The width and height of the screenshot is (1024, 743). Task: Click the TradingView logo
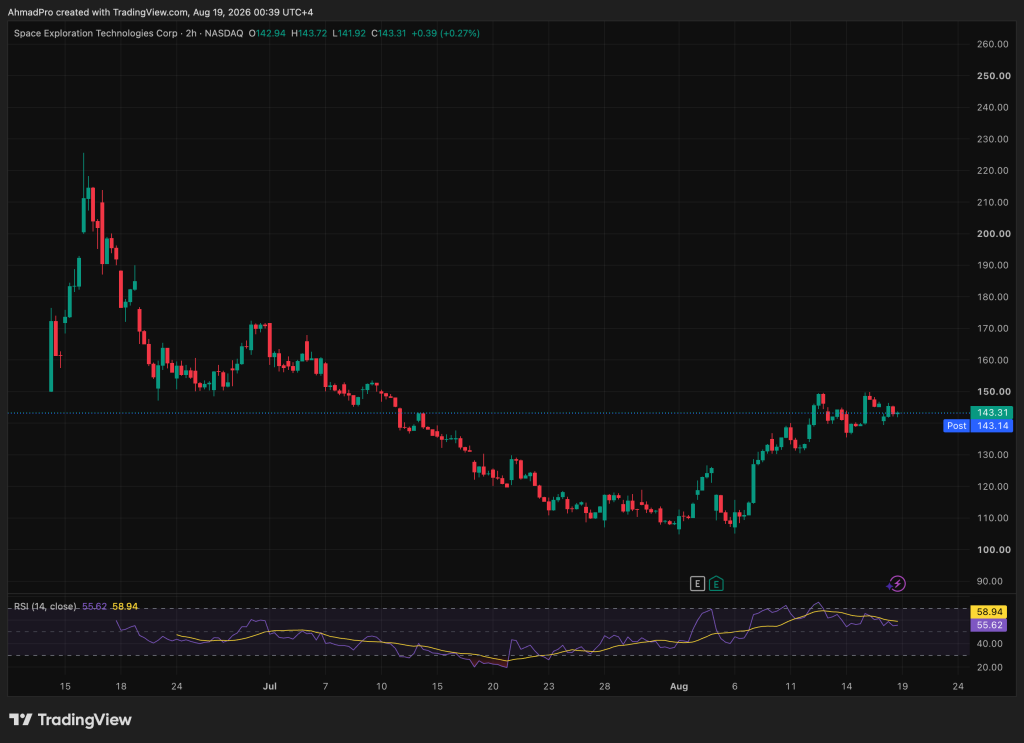71,719
